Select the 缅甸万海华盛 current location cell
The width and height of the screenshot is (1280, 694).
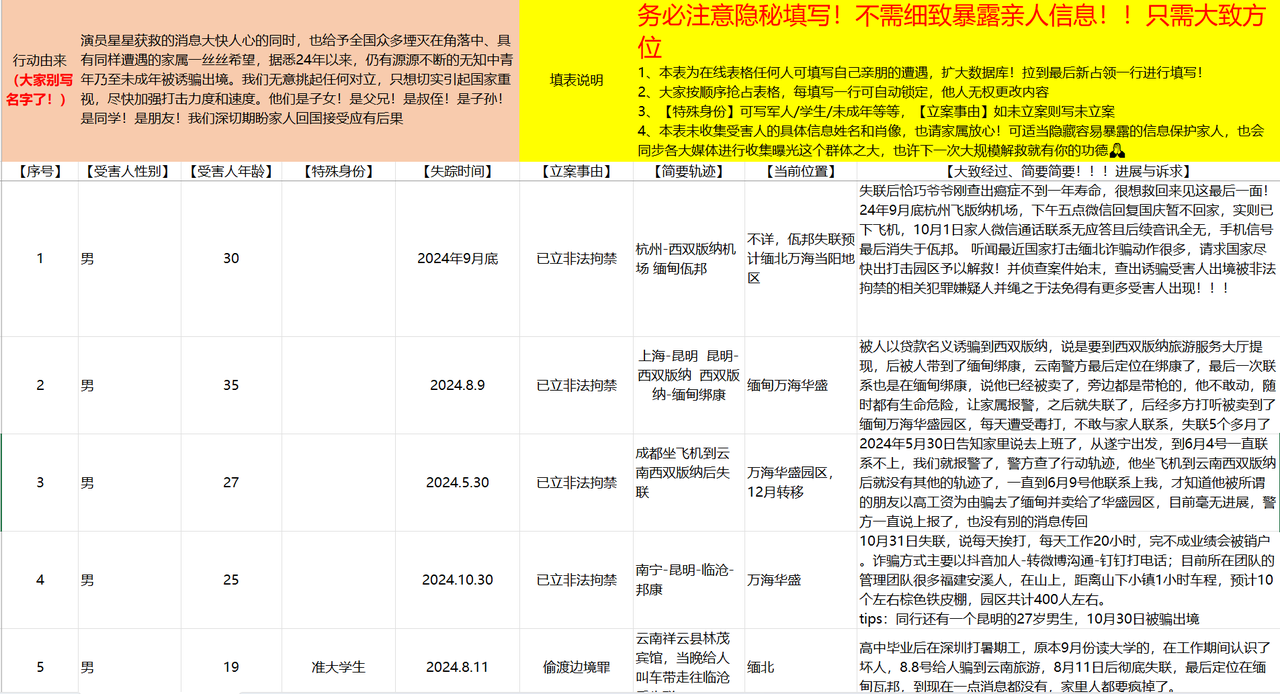pos(801,385)
